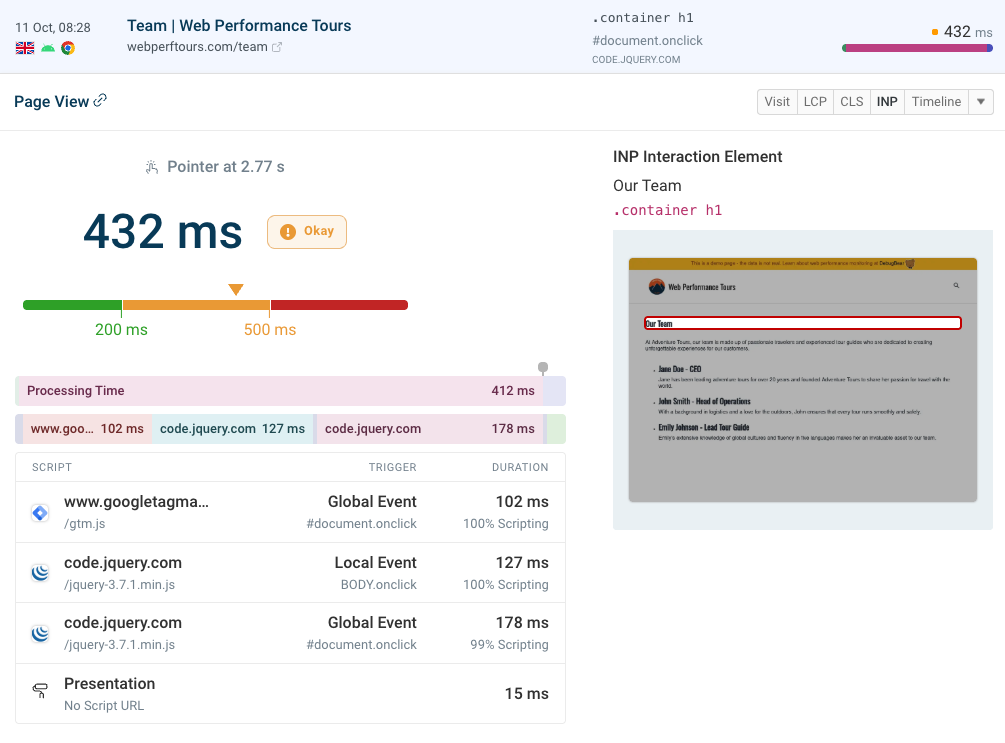Viewport: 1005px width, 743px height.
Task: Click the pointer interaction icon
Action: click(152, 167)
